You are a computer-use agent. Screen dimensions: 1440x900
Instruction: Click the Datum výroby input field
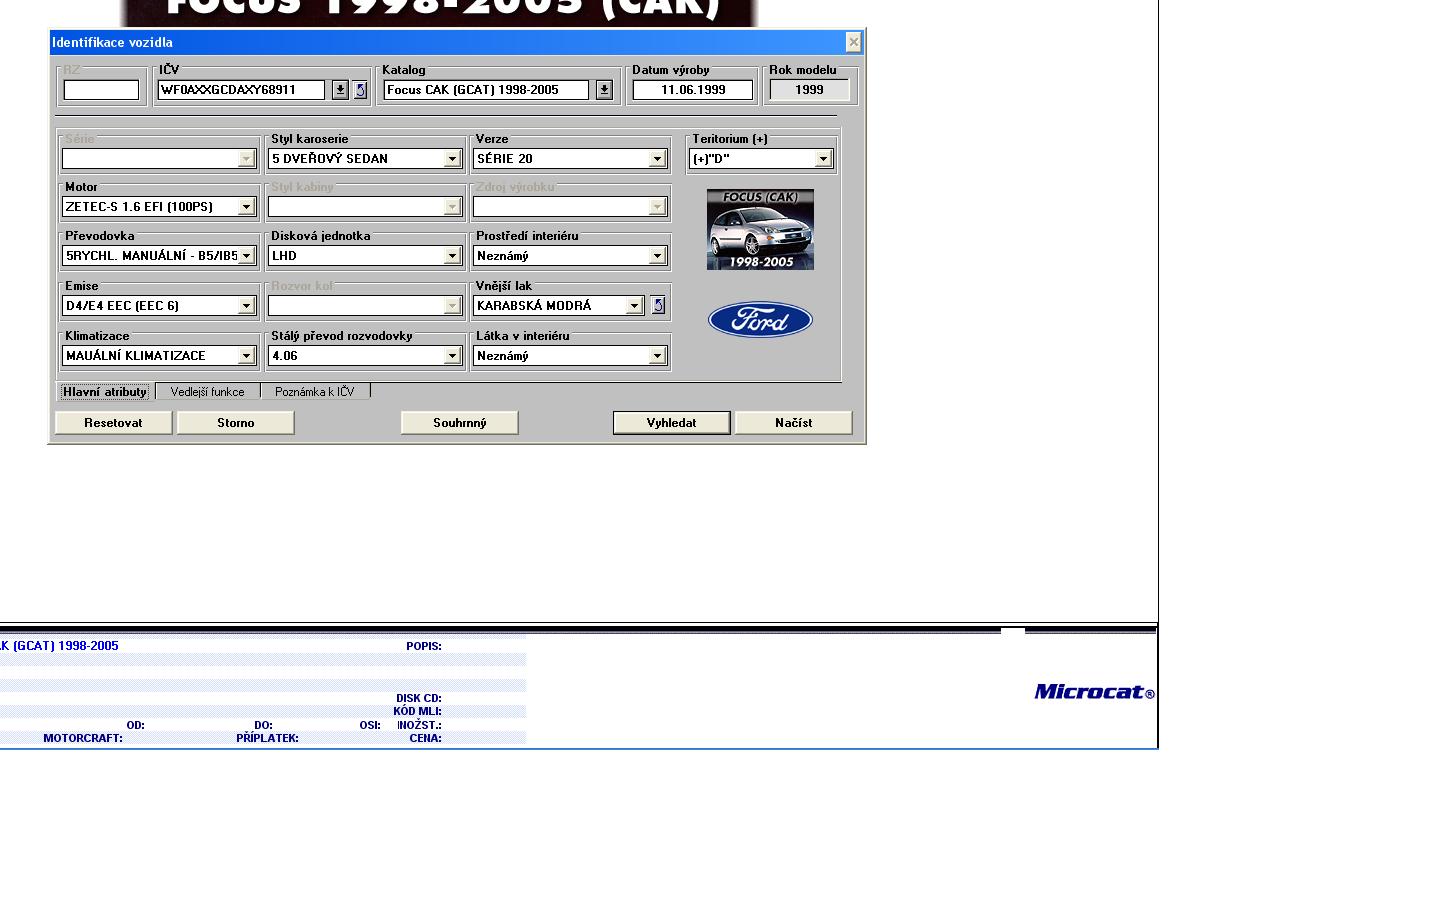[x=692, y=90]
